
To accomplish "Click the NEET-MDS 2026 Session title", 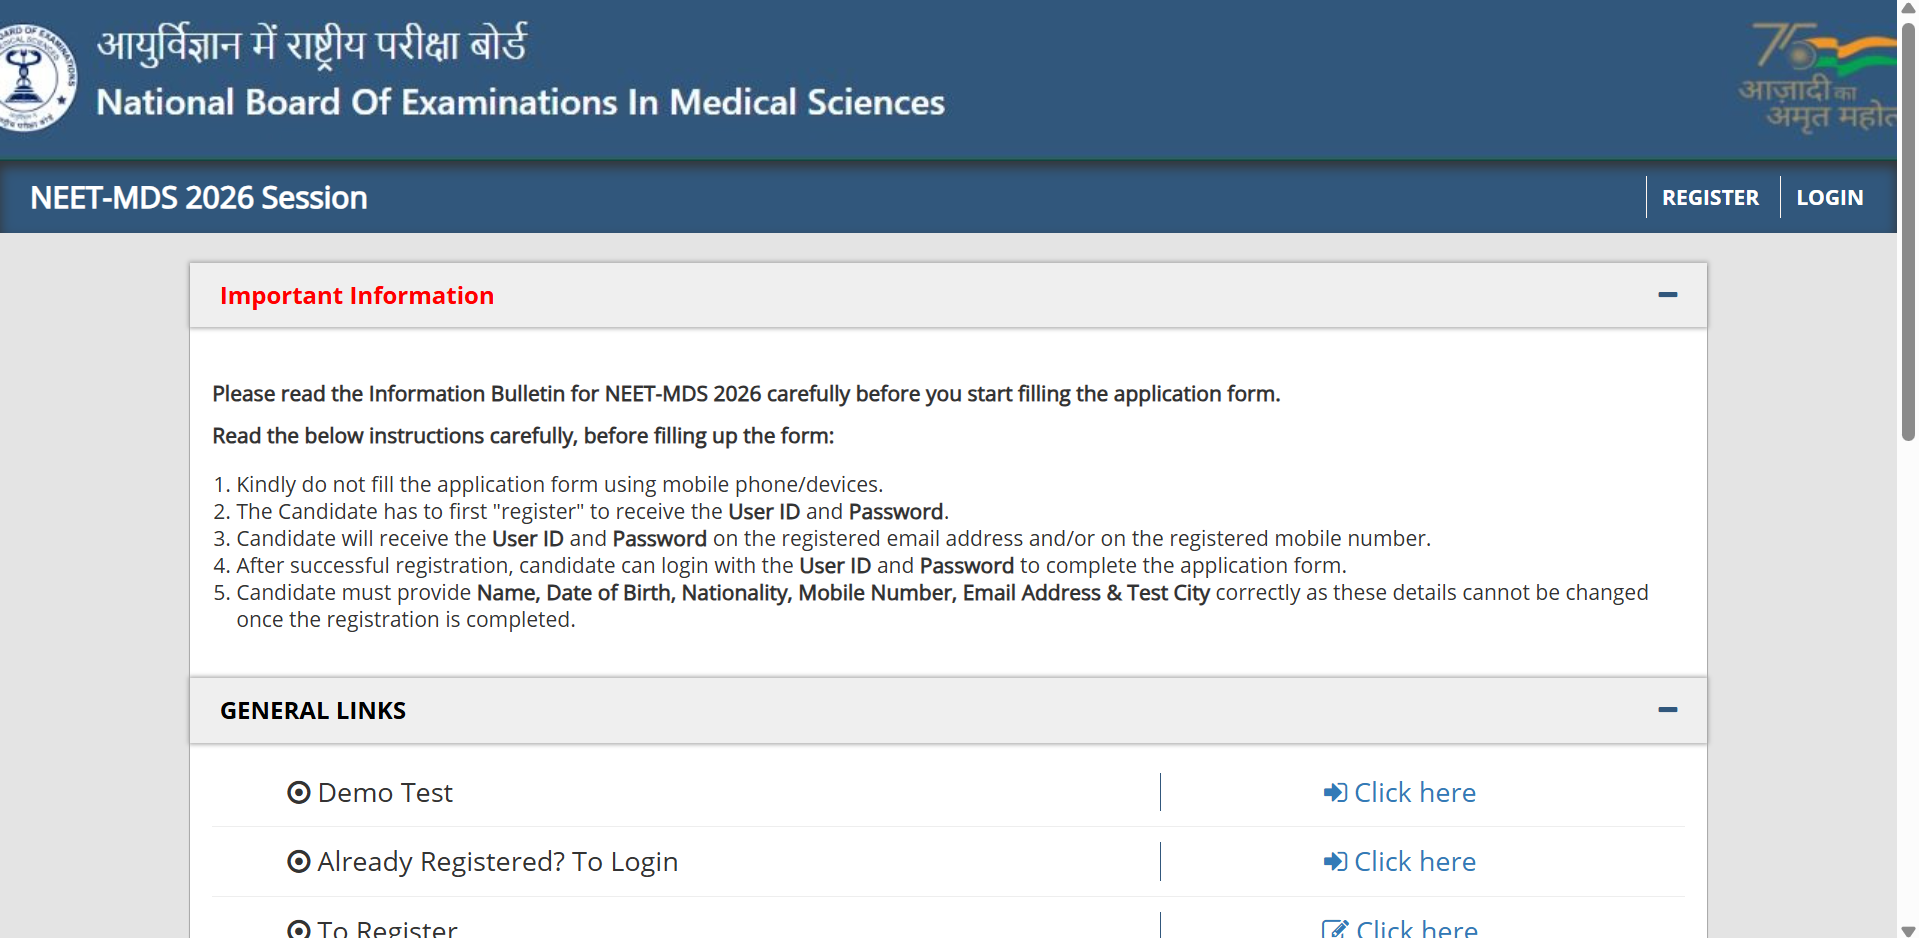I will pyautogui.click(x=199, y=198).
